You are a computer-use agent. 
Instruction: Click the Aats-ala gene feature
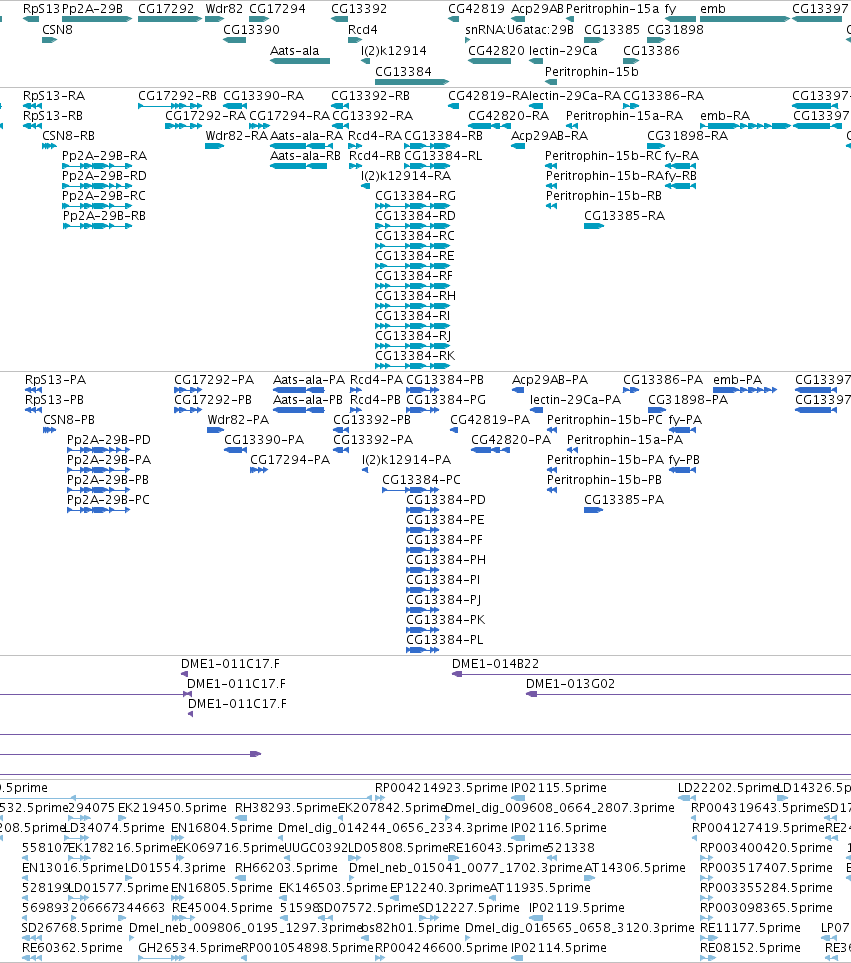(x=300, y=61)
